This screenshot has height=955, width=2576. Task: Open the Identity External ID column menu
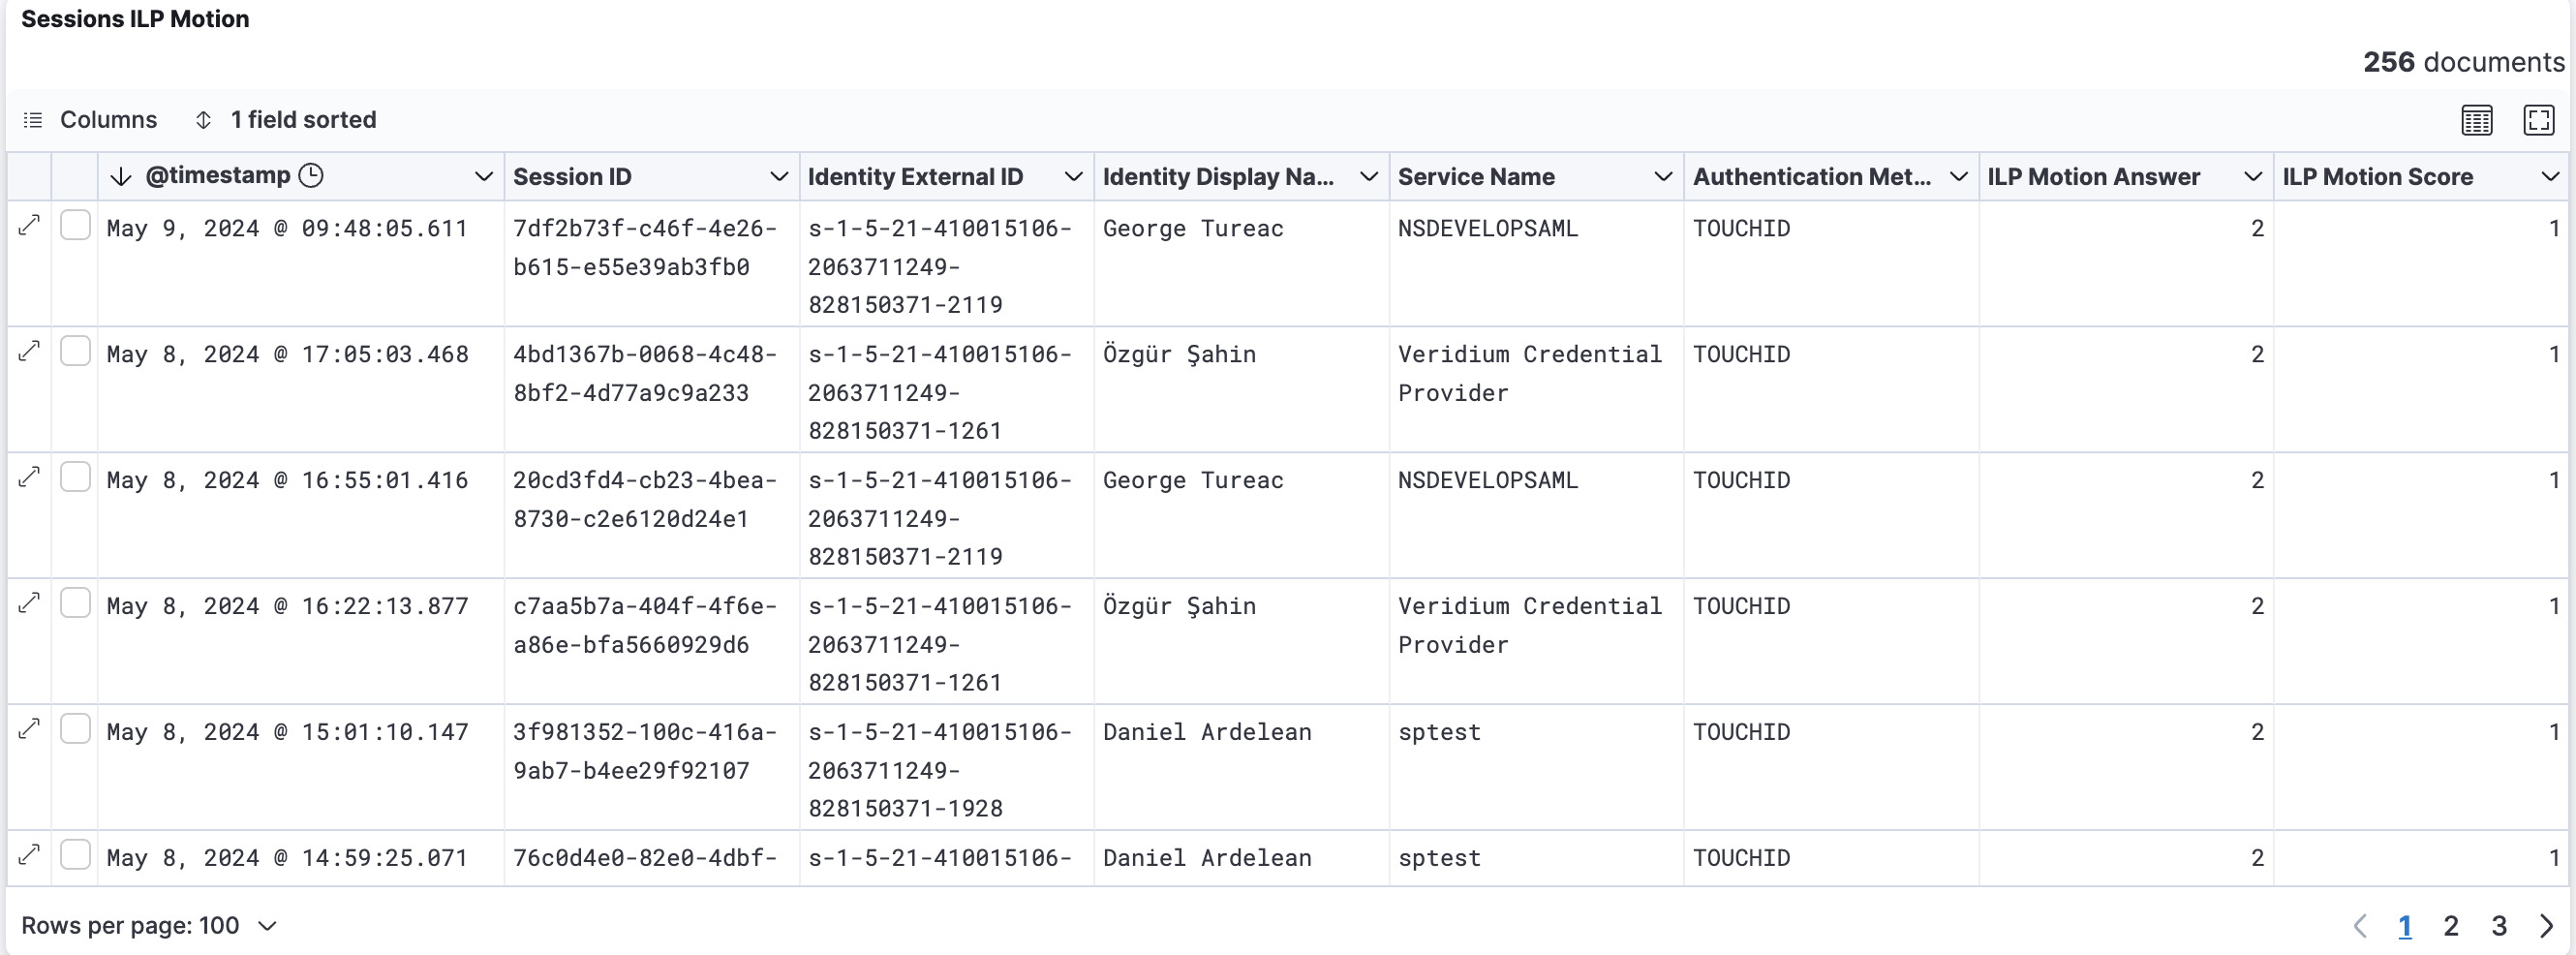click(x=1073, y=176)
